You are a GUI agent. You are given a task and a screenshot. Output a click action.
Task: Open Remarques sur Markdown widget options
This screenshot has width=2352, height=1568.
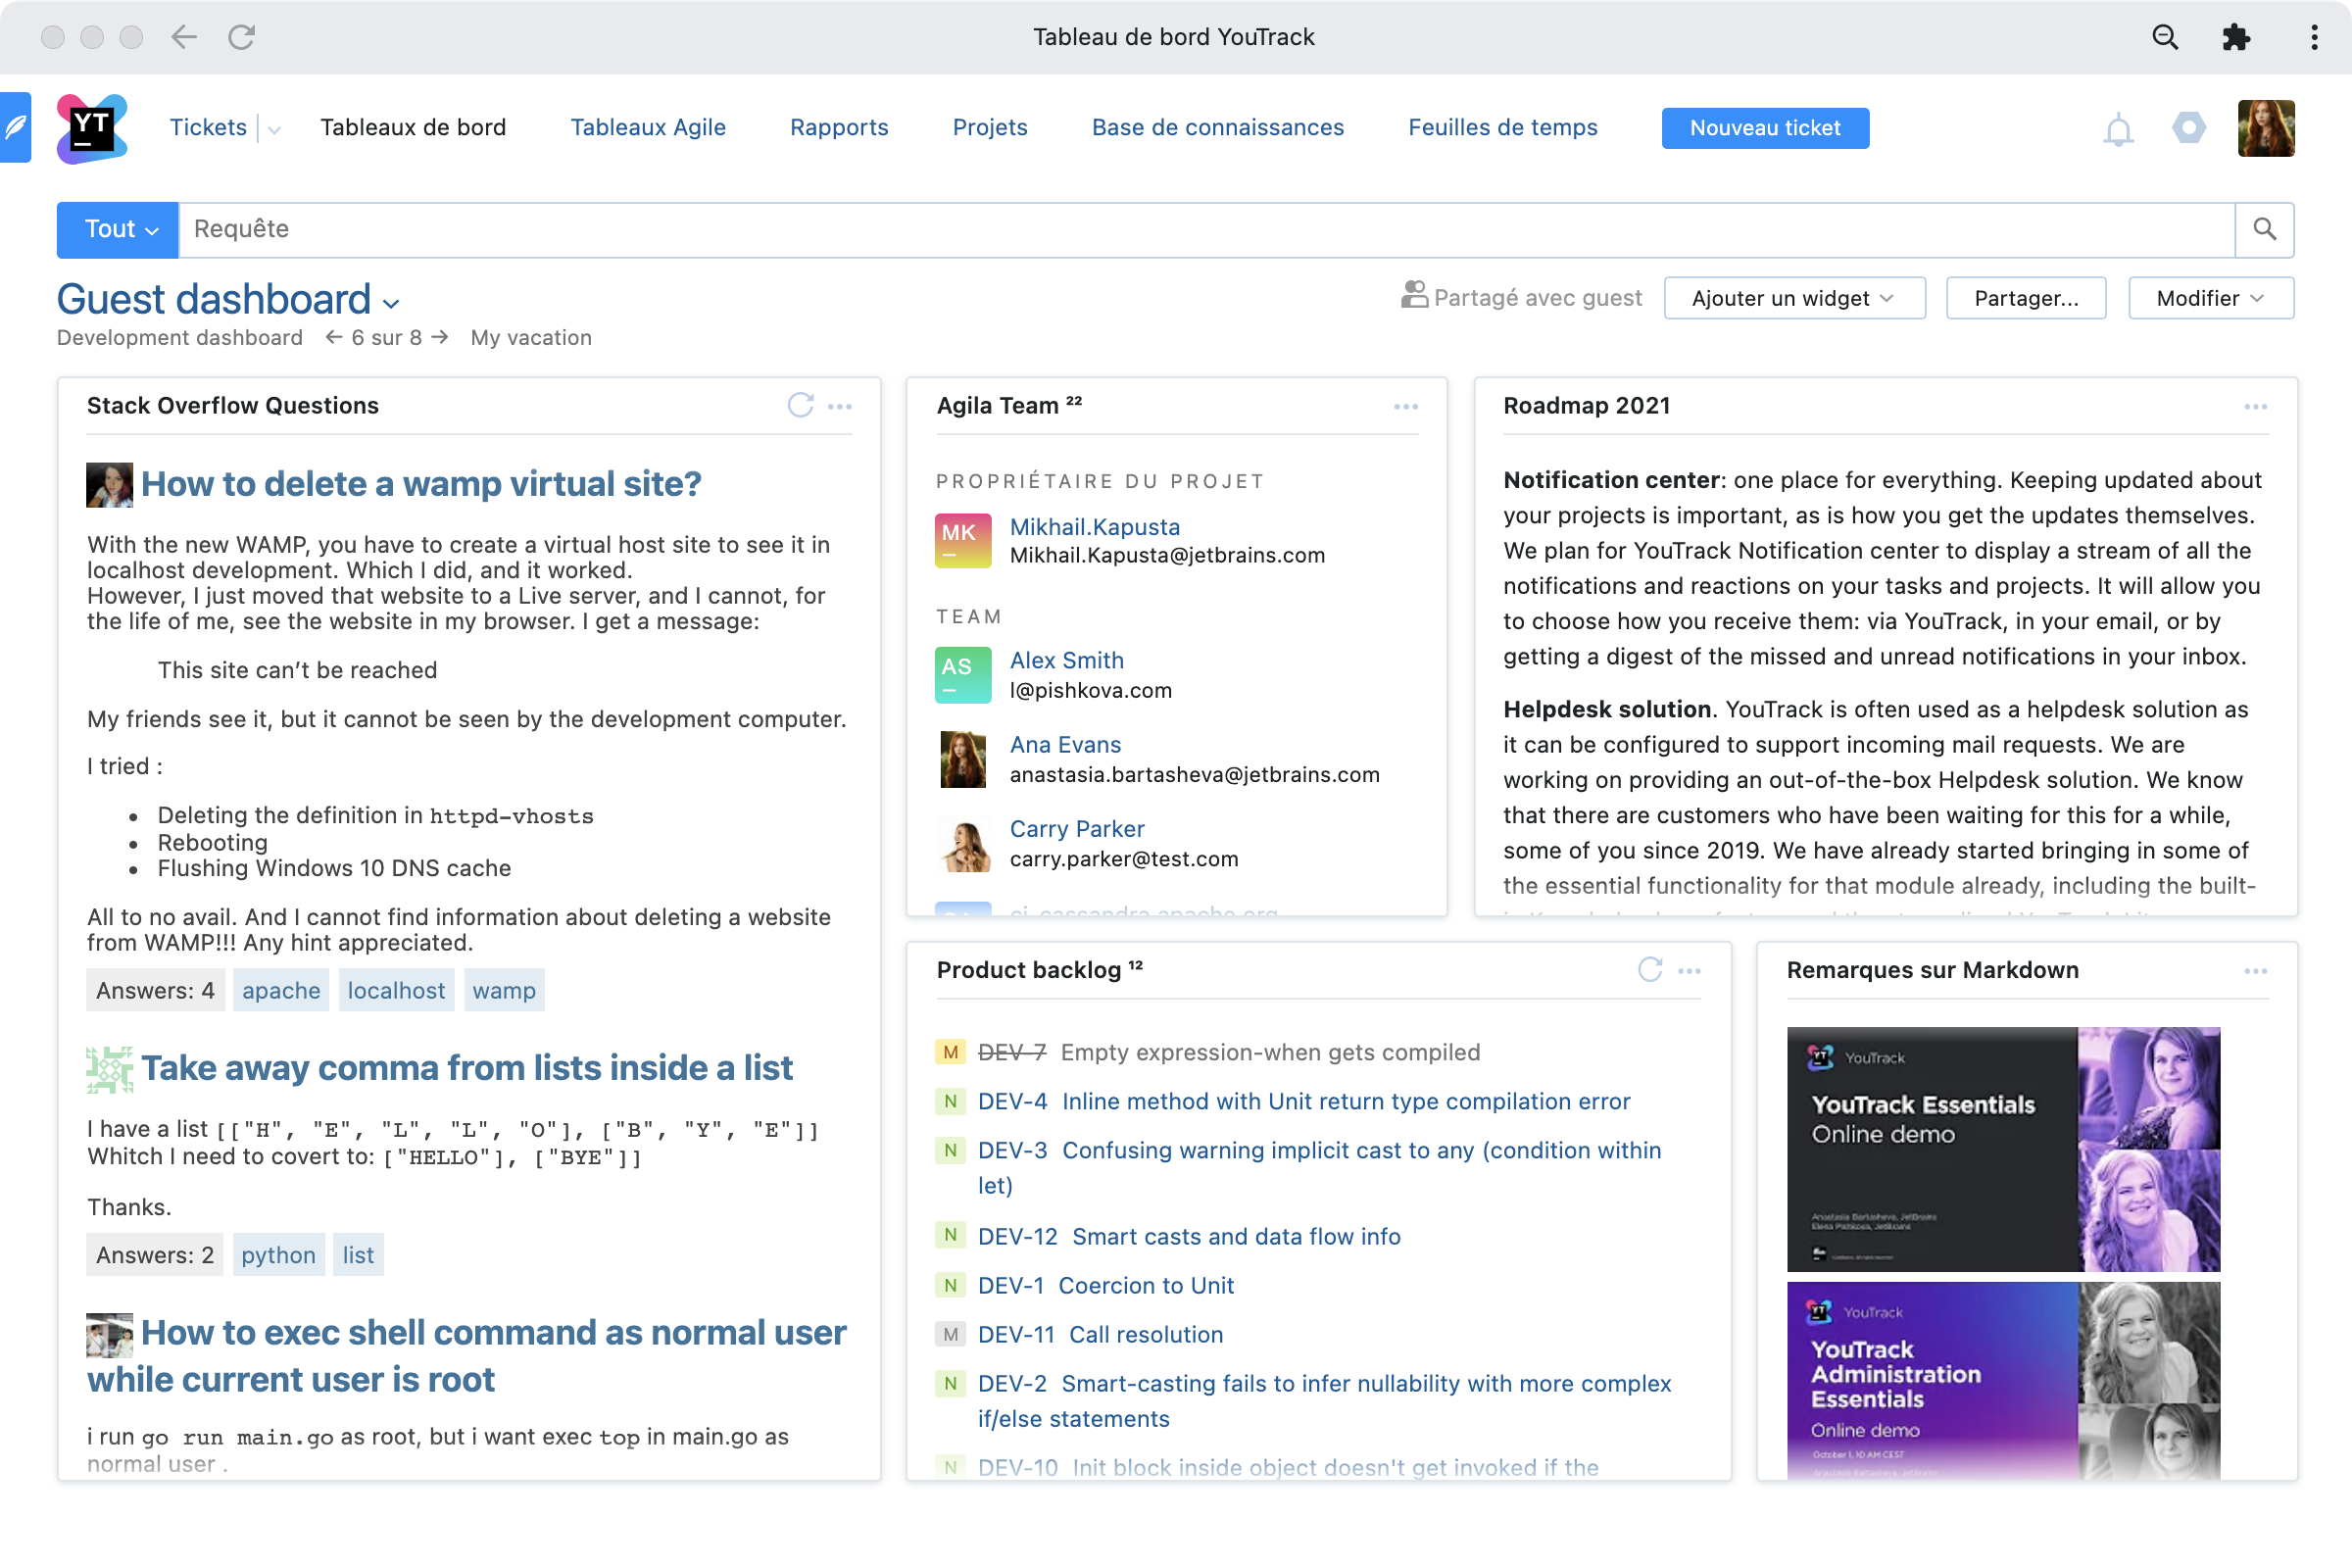(x=2255, y=970)
